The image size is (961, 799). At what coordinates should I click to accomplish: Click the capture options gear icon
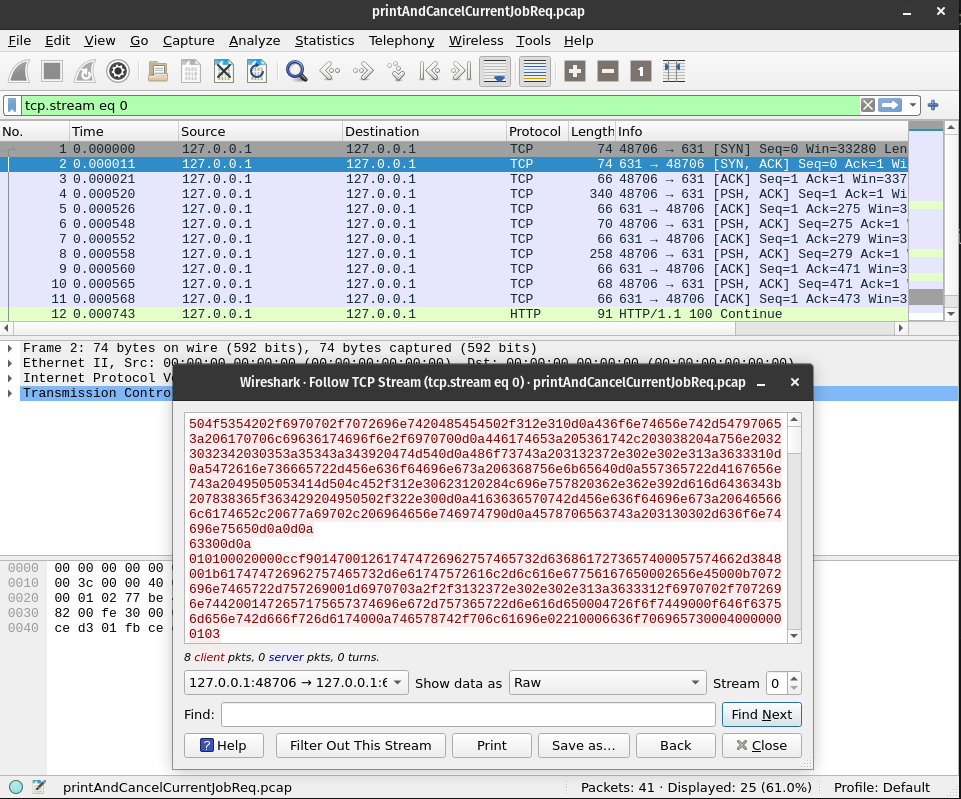tap(118, 71)
